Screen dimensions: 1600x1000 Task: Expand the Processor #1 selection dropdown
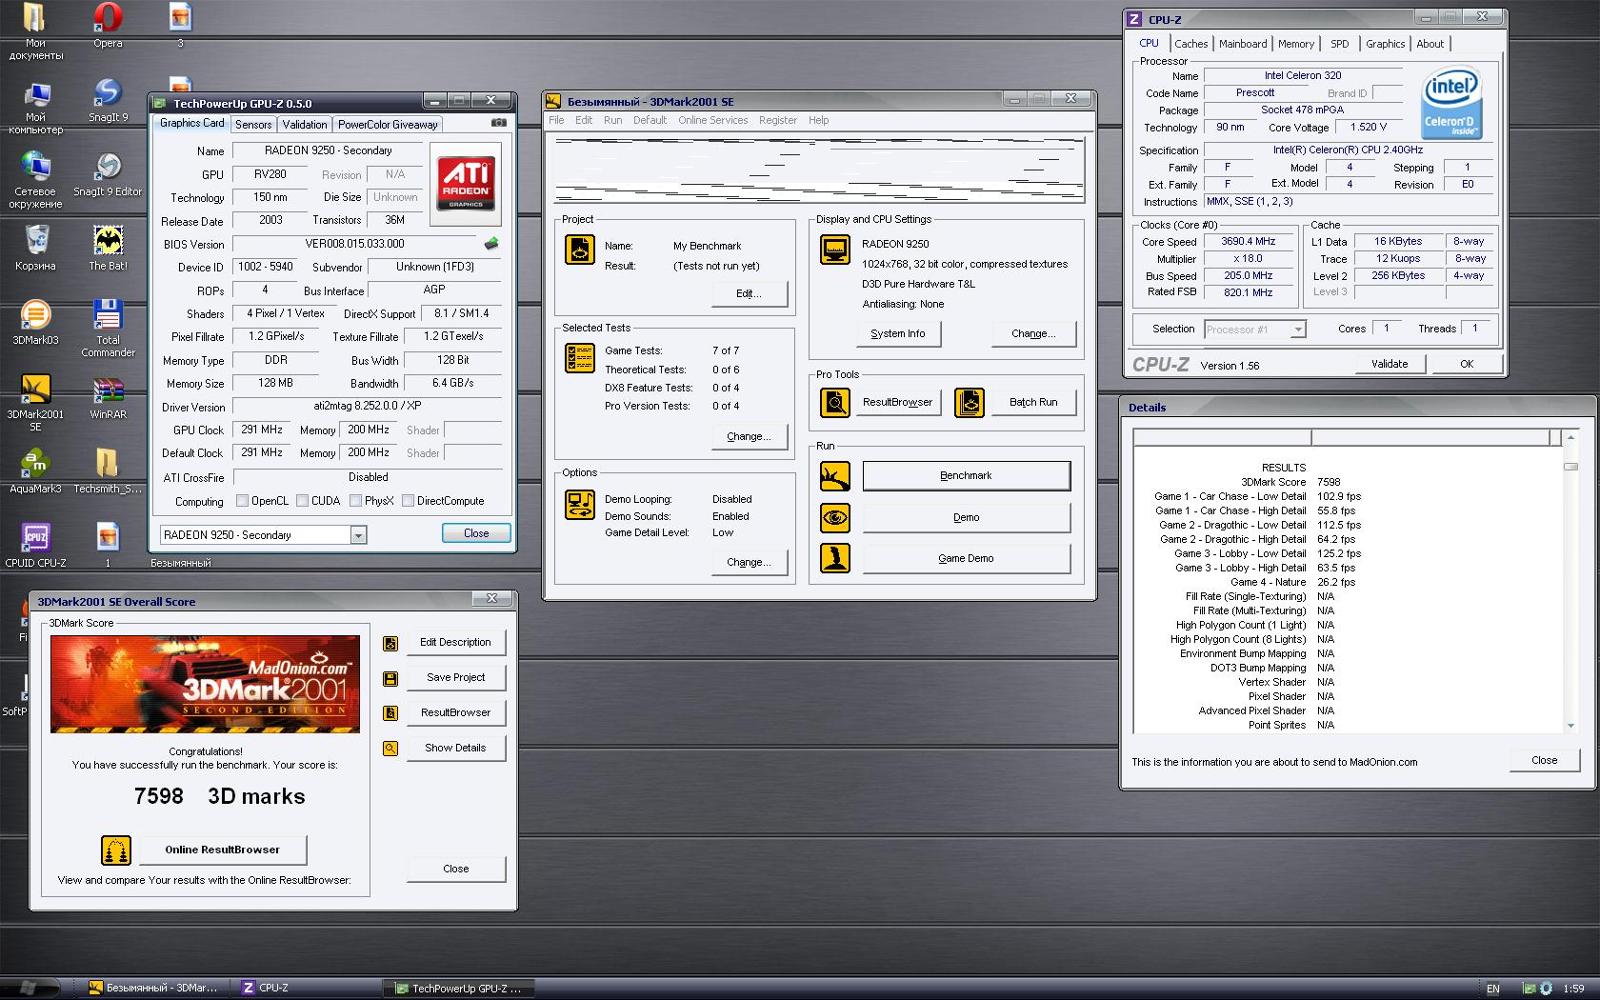coord(1298,329)
